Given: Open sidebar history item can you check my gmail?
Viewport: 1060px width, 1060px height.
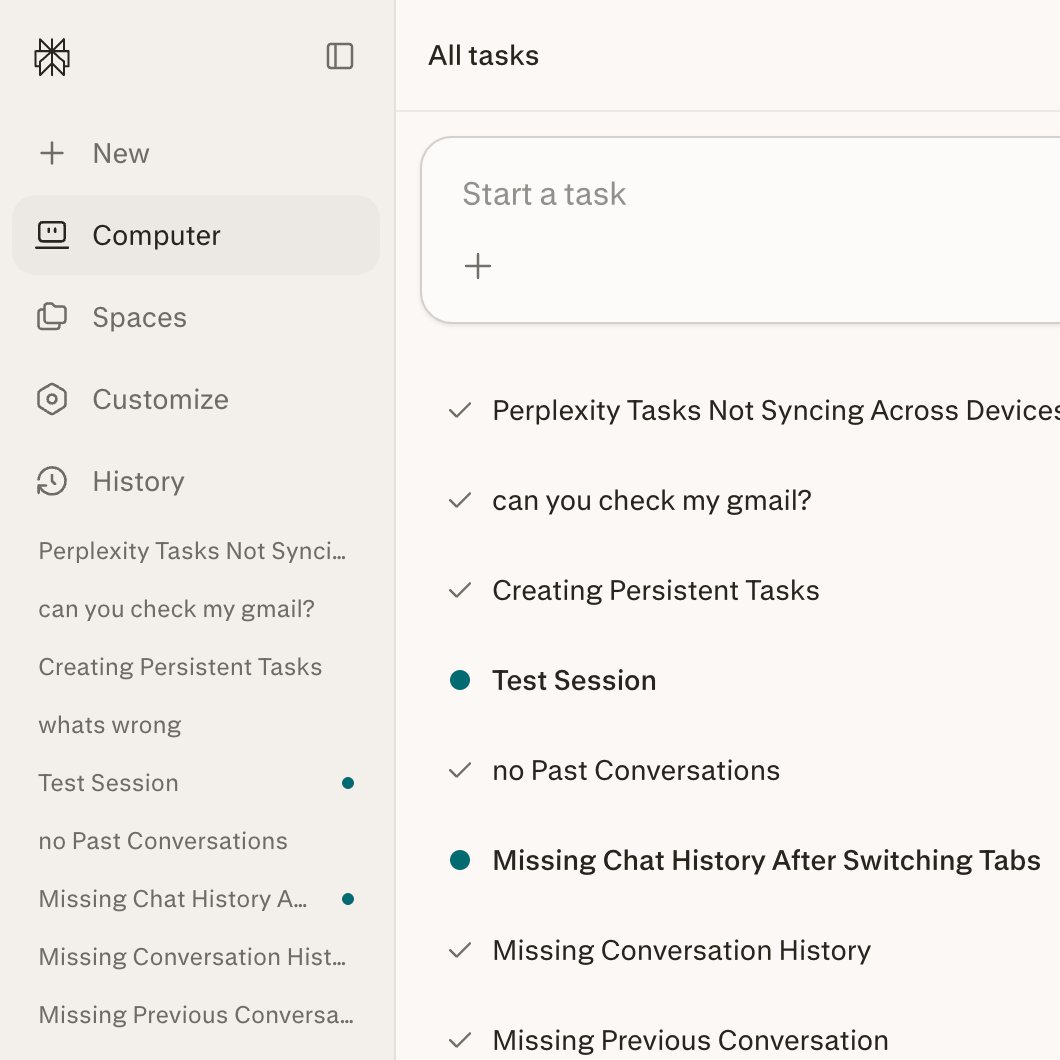Looking at the screenshot, I should (x=176, y=609).
